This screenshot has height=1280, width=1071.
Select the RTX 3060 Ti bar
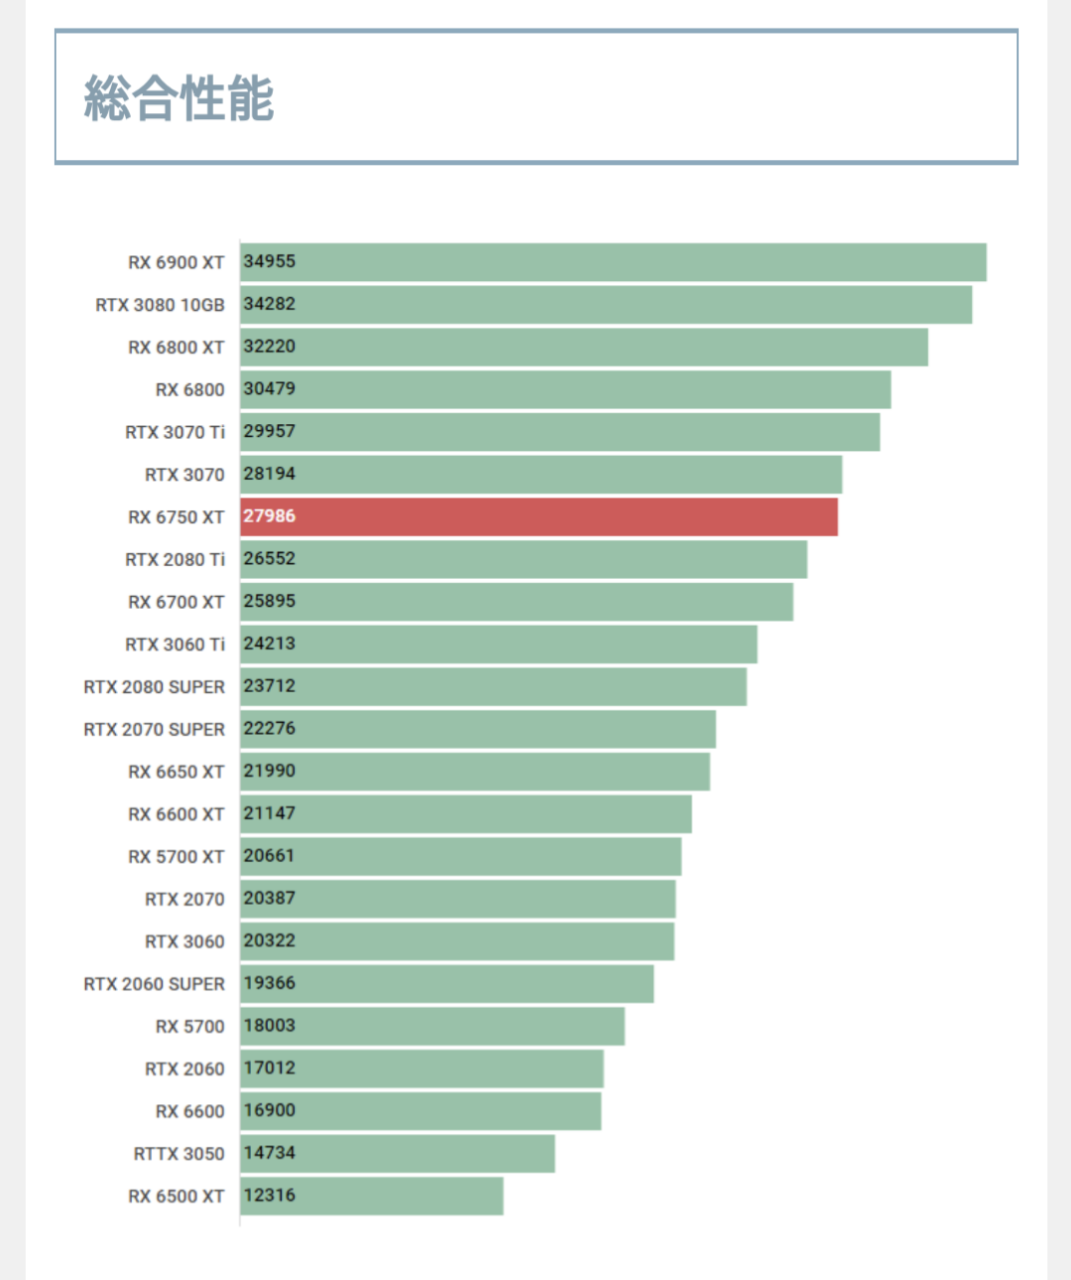pos(498,644)
